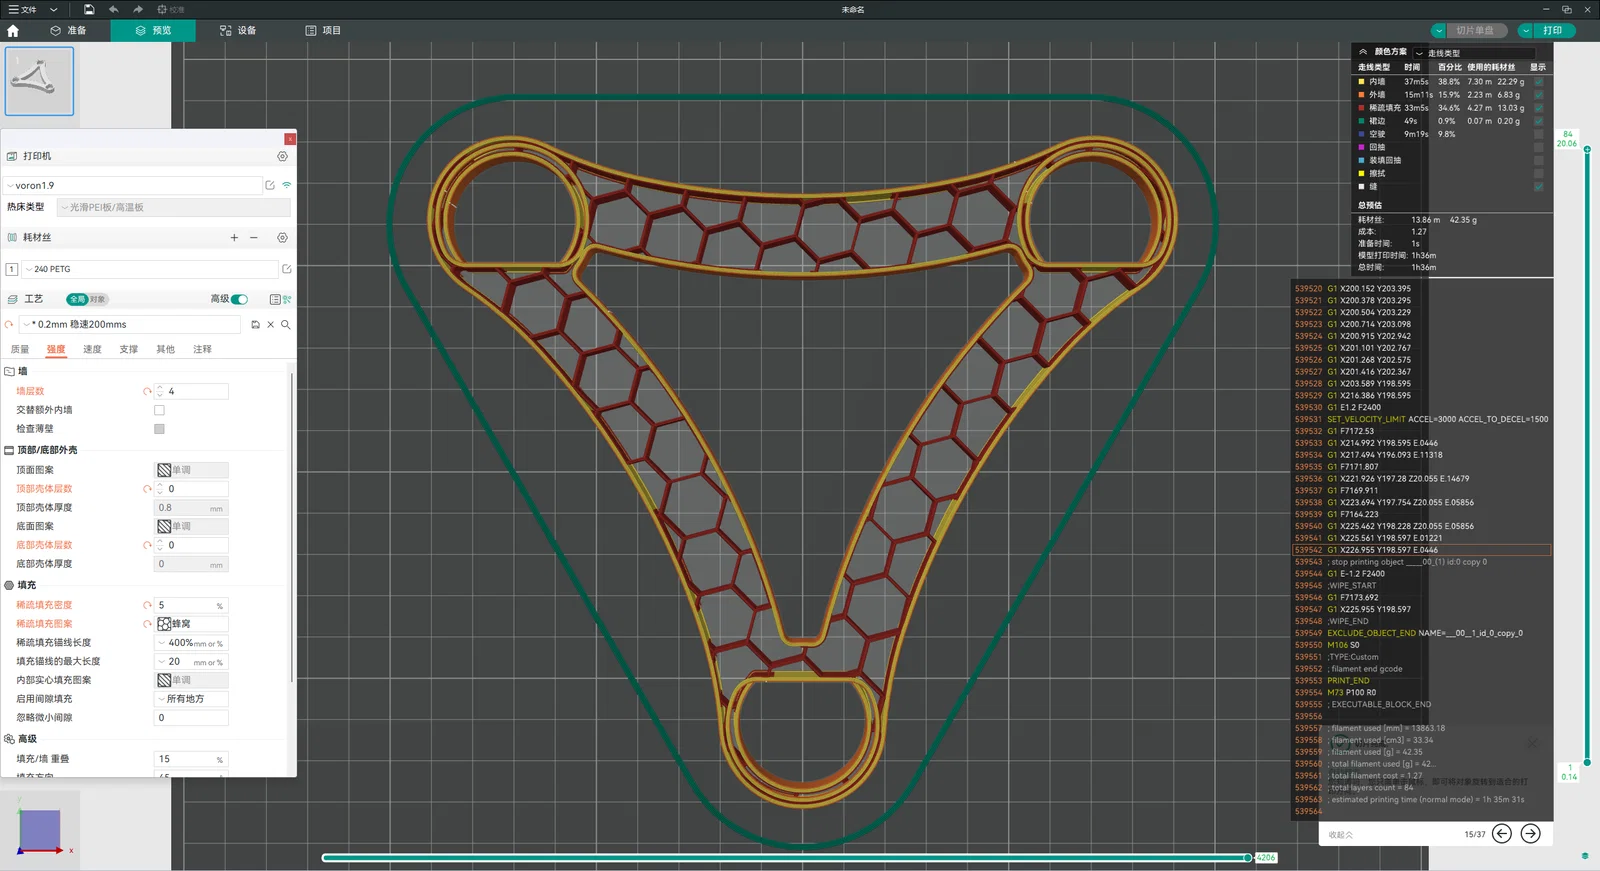Click the printer Wi-Fi connection icon

click(287, 185)
